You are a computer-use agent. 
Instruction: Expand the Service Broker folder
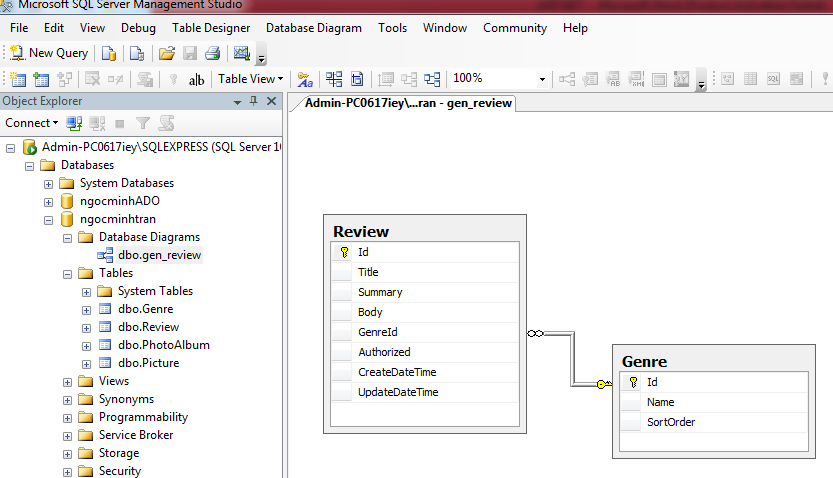click(67, 437)
